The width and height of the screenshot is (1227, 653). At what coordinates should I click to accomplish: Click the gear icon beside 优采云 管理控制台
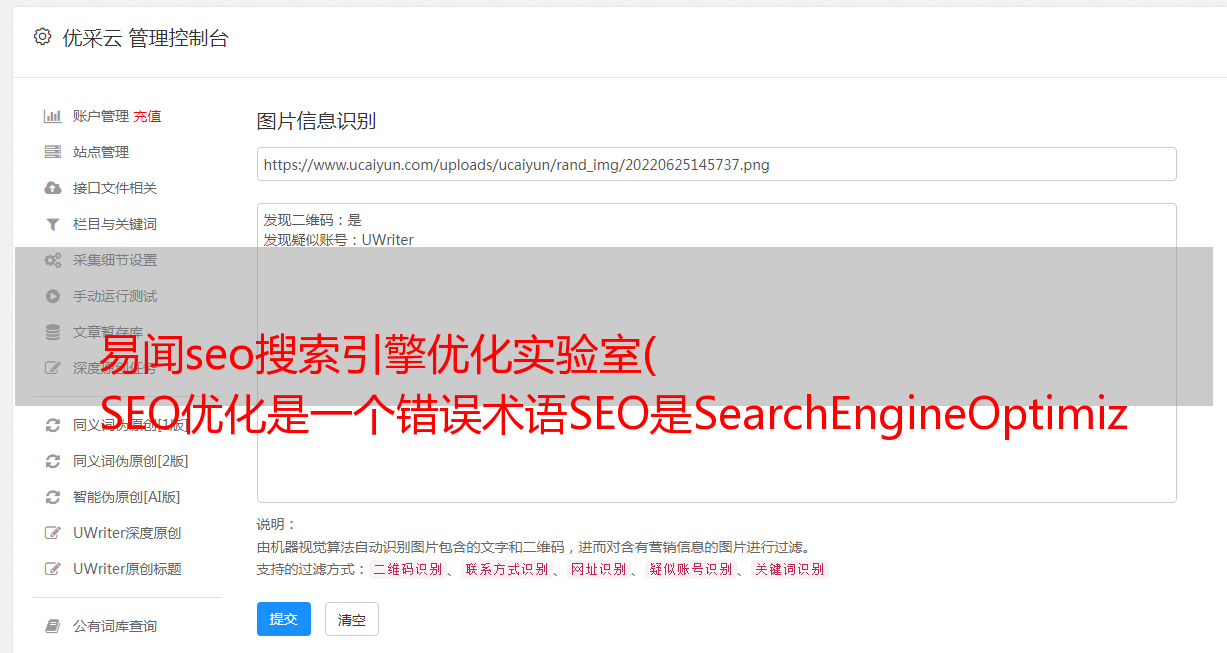(42, 37)
